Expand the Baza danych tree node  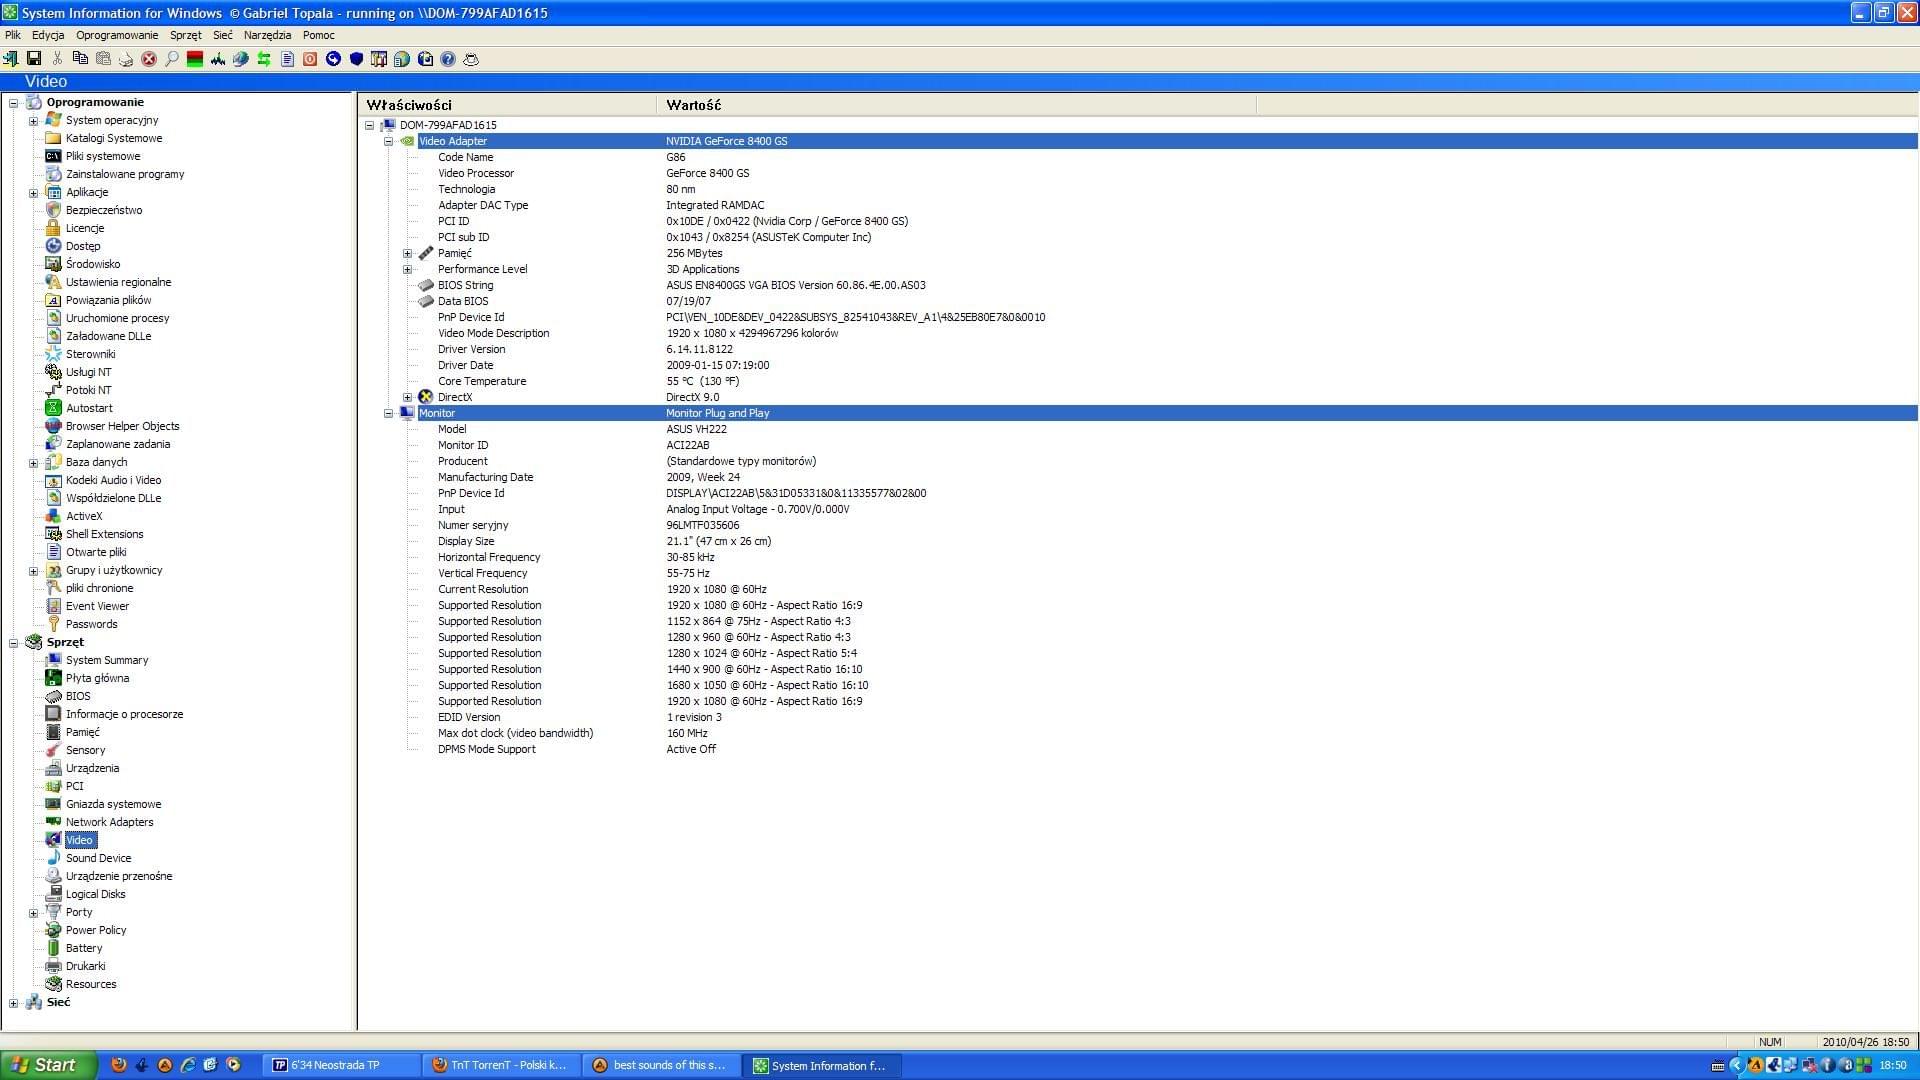[x=33, y=463]
